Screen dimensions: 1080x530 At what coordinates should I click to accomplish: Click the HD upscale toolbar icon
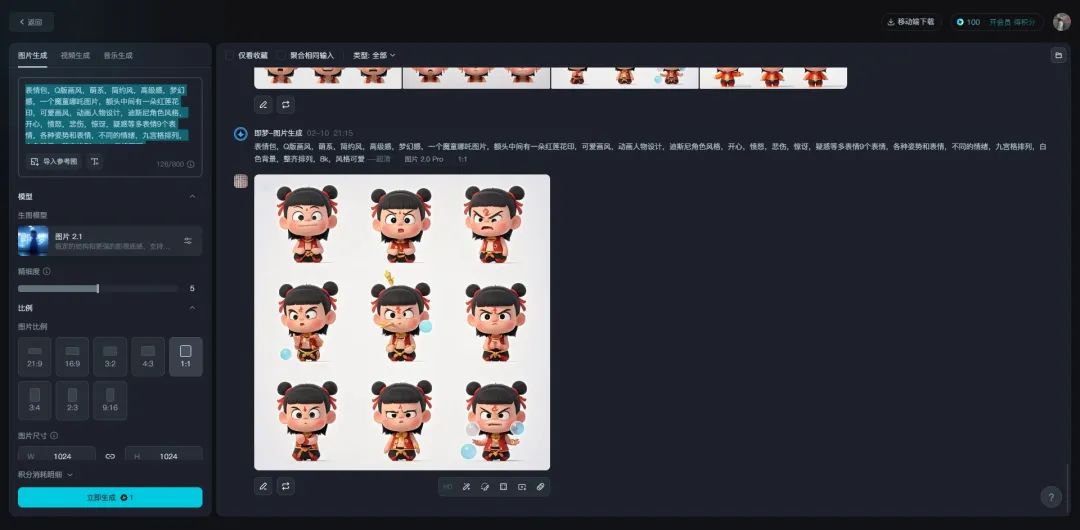pos(448,487)
